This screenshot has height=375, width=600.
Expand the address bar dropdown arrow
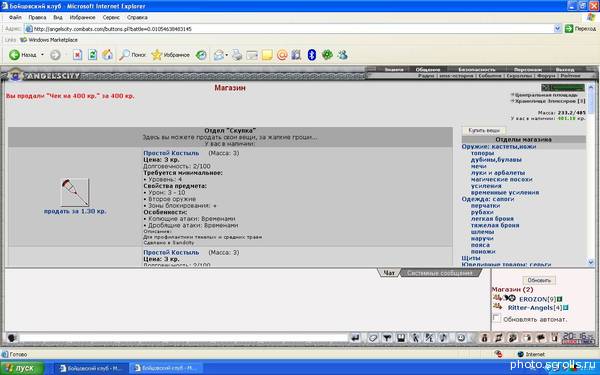(x=558, y=29)
